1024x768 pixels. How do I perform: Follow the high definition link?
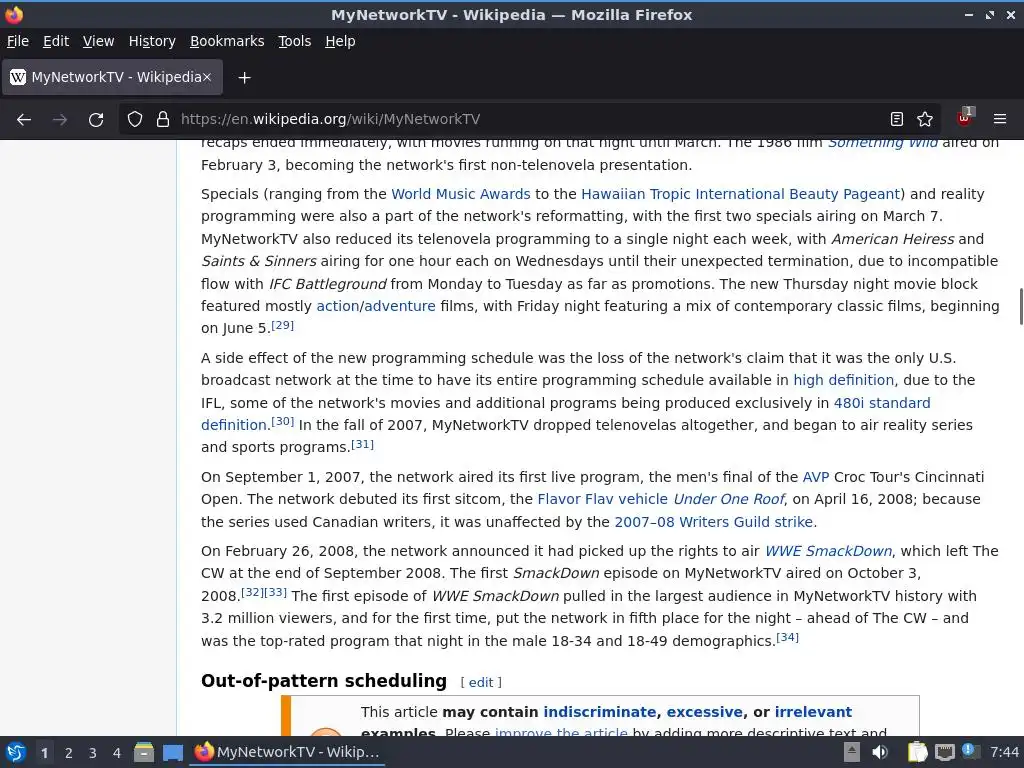coord(843,380)
